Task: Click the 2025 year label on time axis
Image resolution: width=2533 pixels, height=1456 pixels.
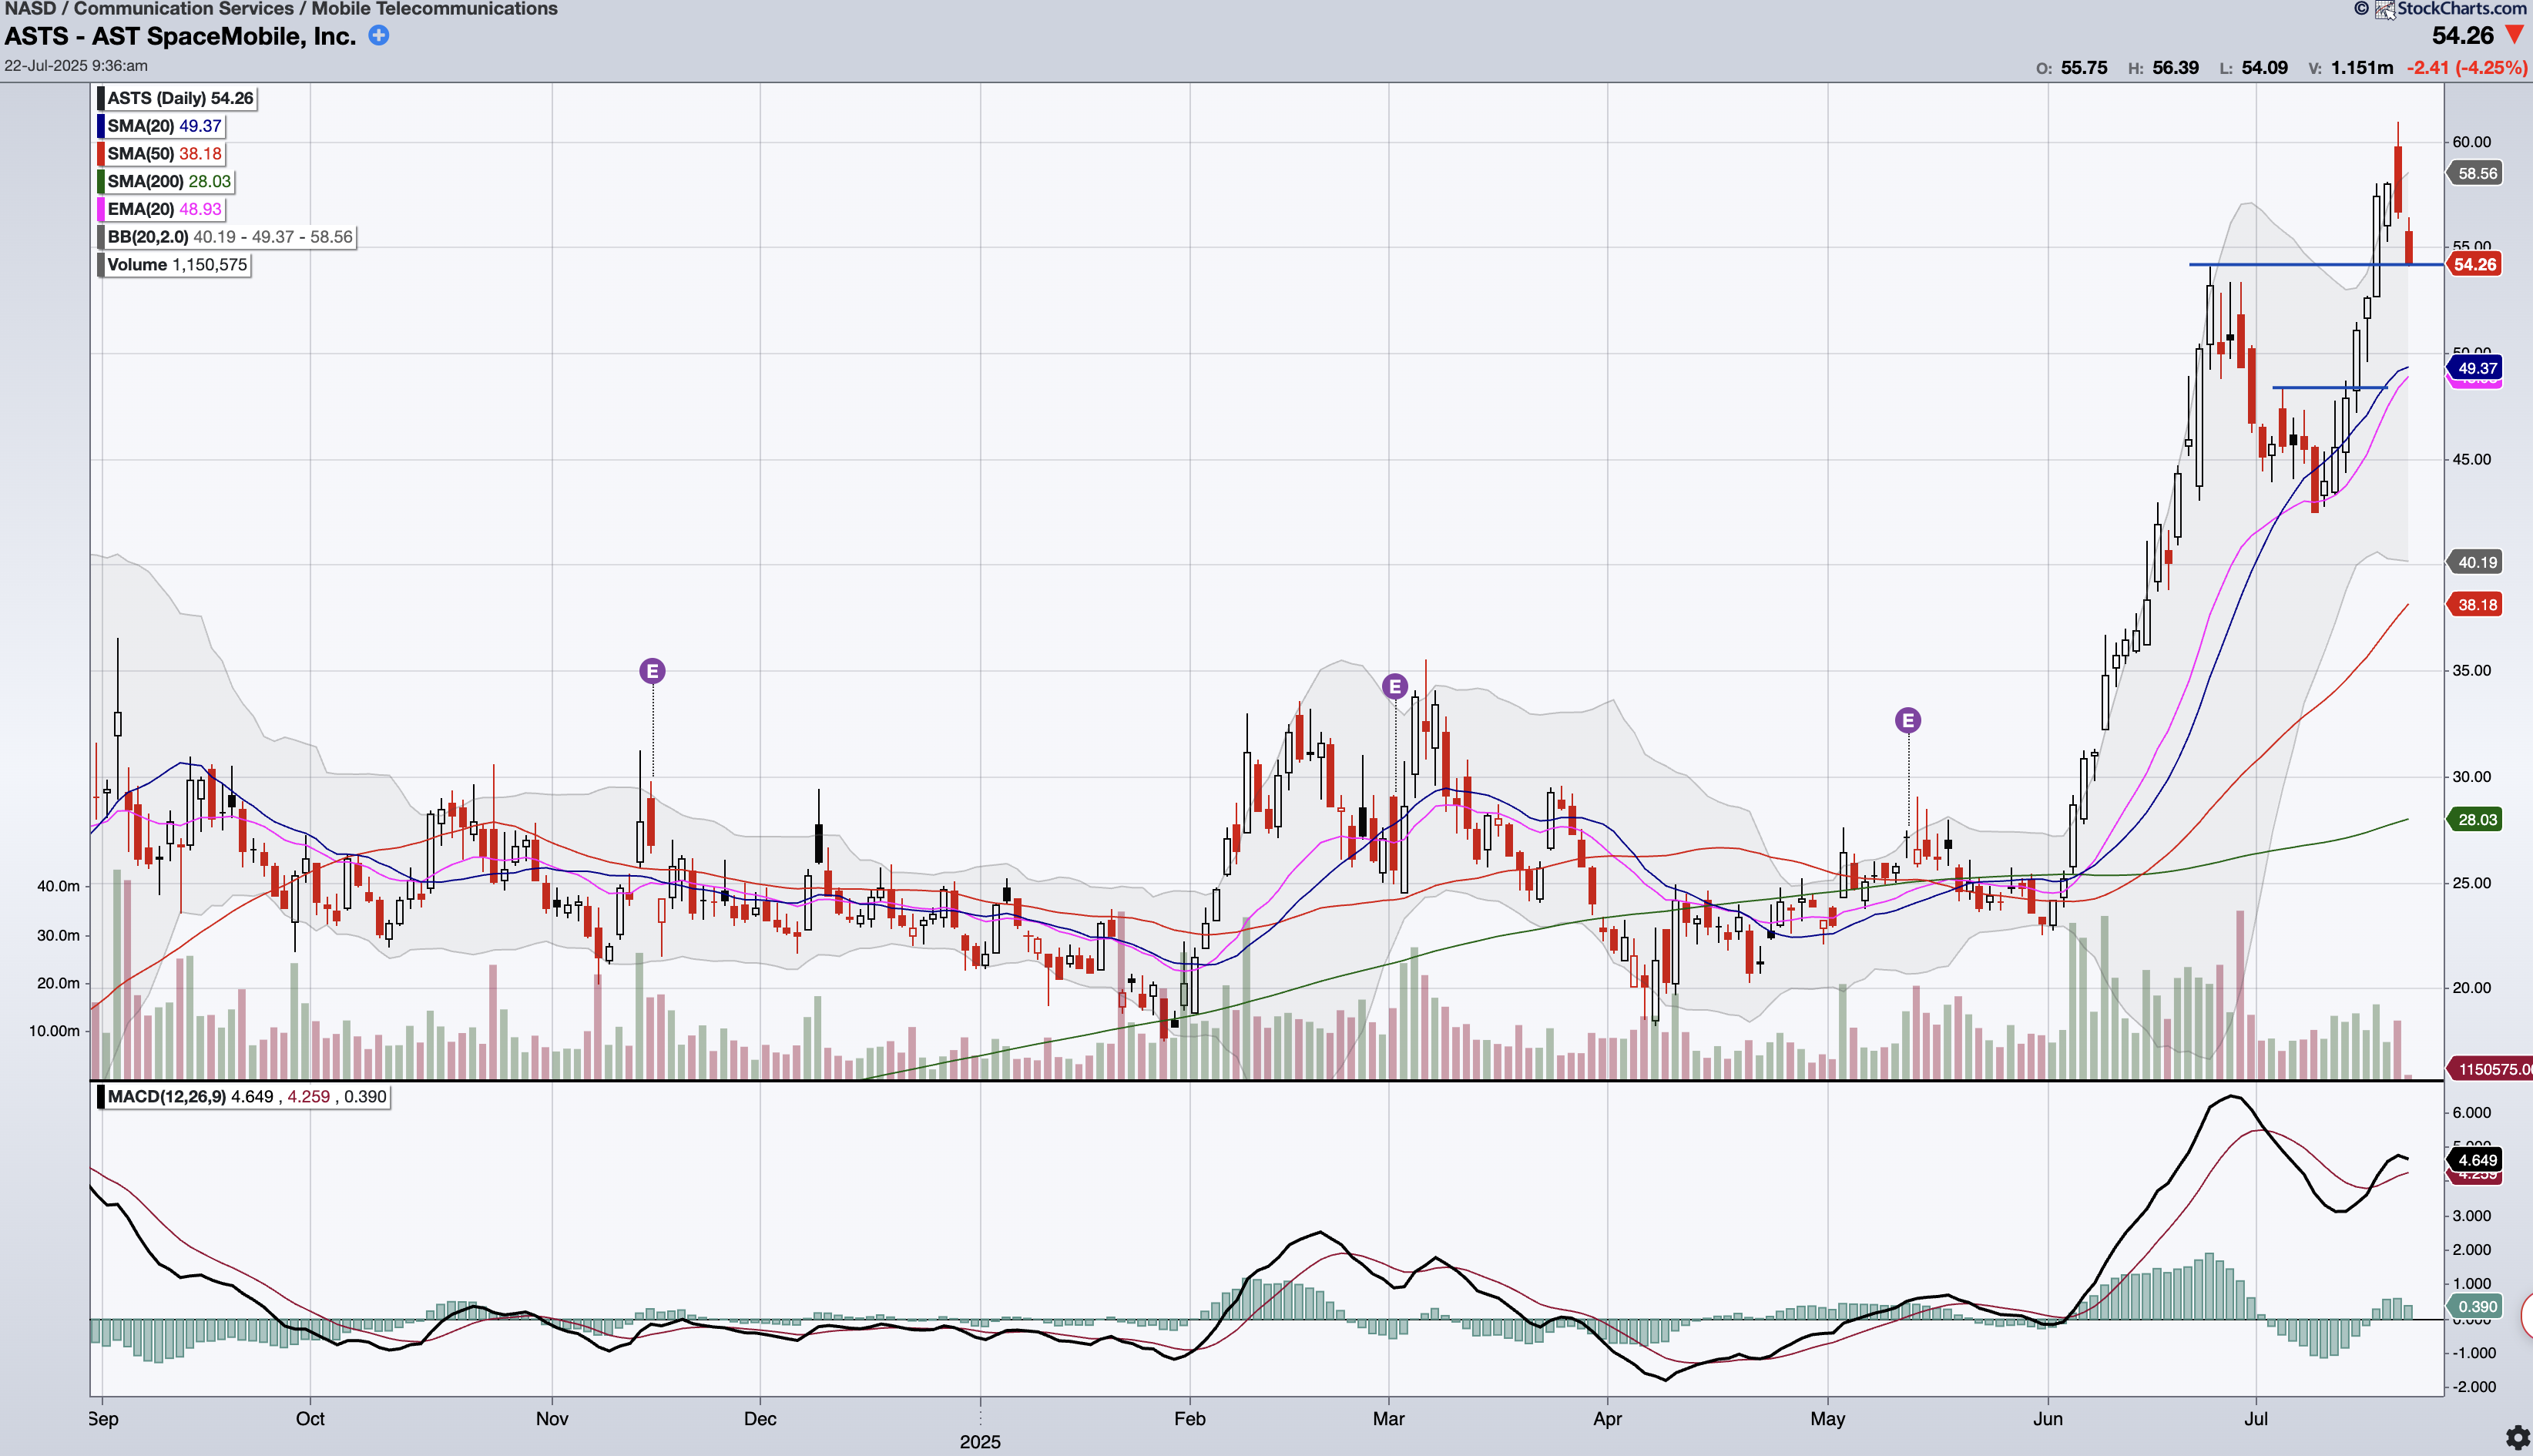Action: coord(979,1441)
